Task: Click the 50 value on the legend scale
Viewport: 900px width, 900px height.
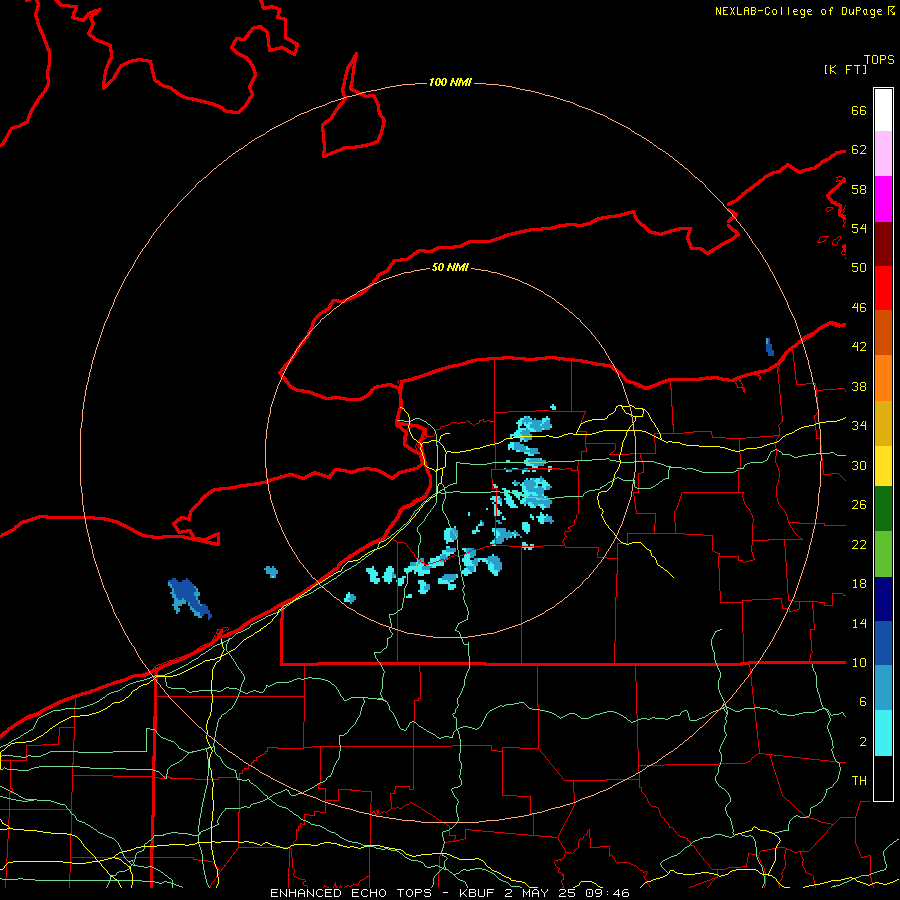Action: pos(859,267)
